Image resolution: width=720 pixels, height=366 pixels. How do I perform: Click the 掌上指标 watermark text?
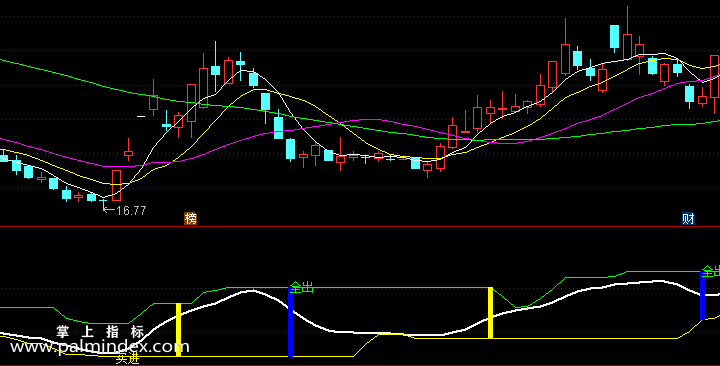(101, 332)
